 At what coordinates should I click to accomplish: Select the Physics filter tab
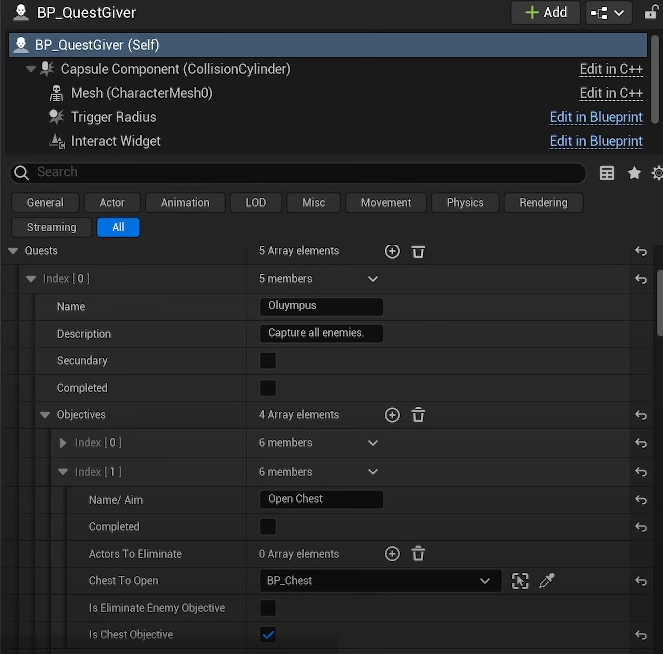click(465, 202)
